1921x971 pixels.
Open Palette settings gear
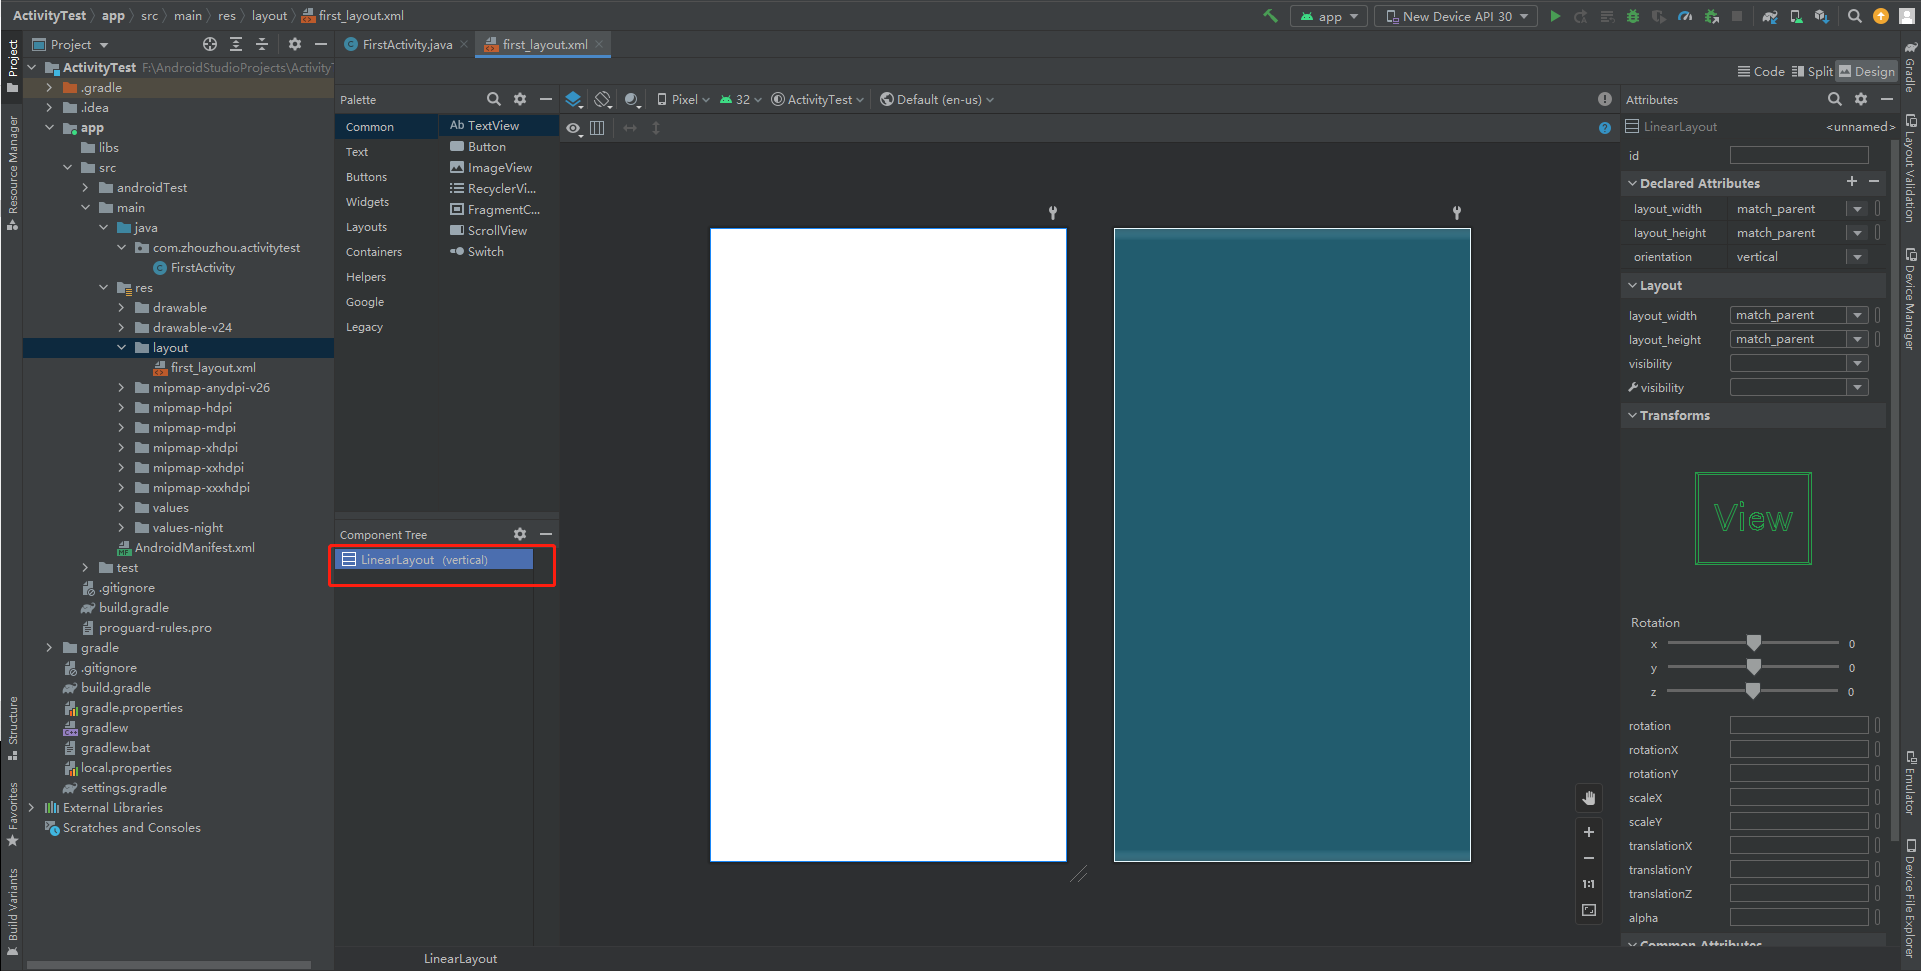tap(520, 99)
